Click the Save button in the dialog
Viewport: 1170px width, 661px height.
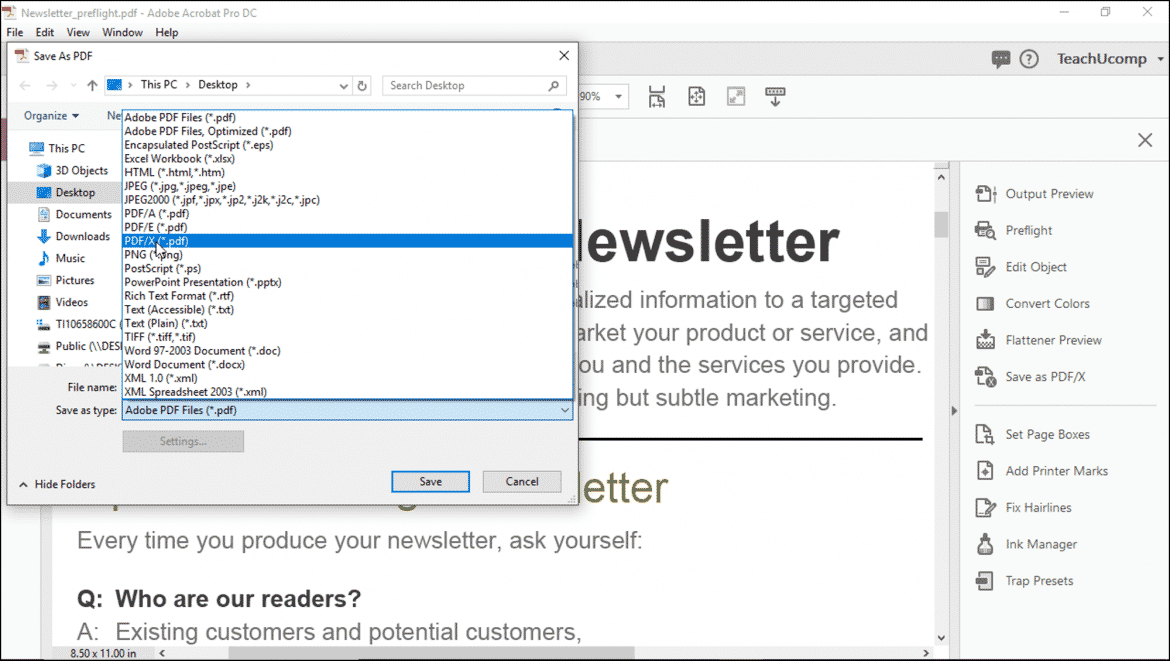pos(430,481)
